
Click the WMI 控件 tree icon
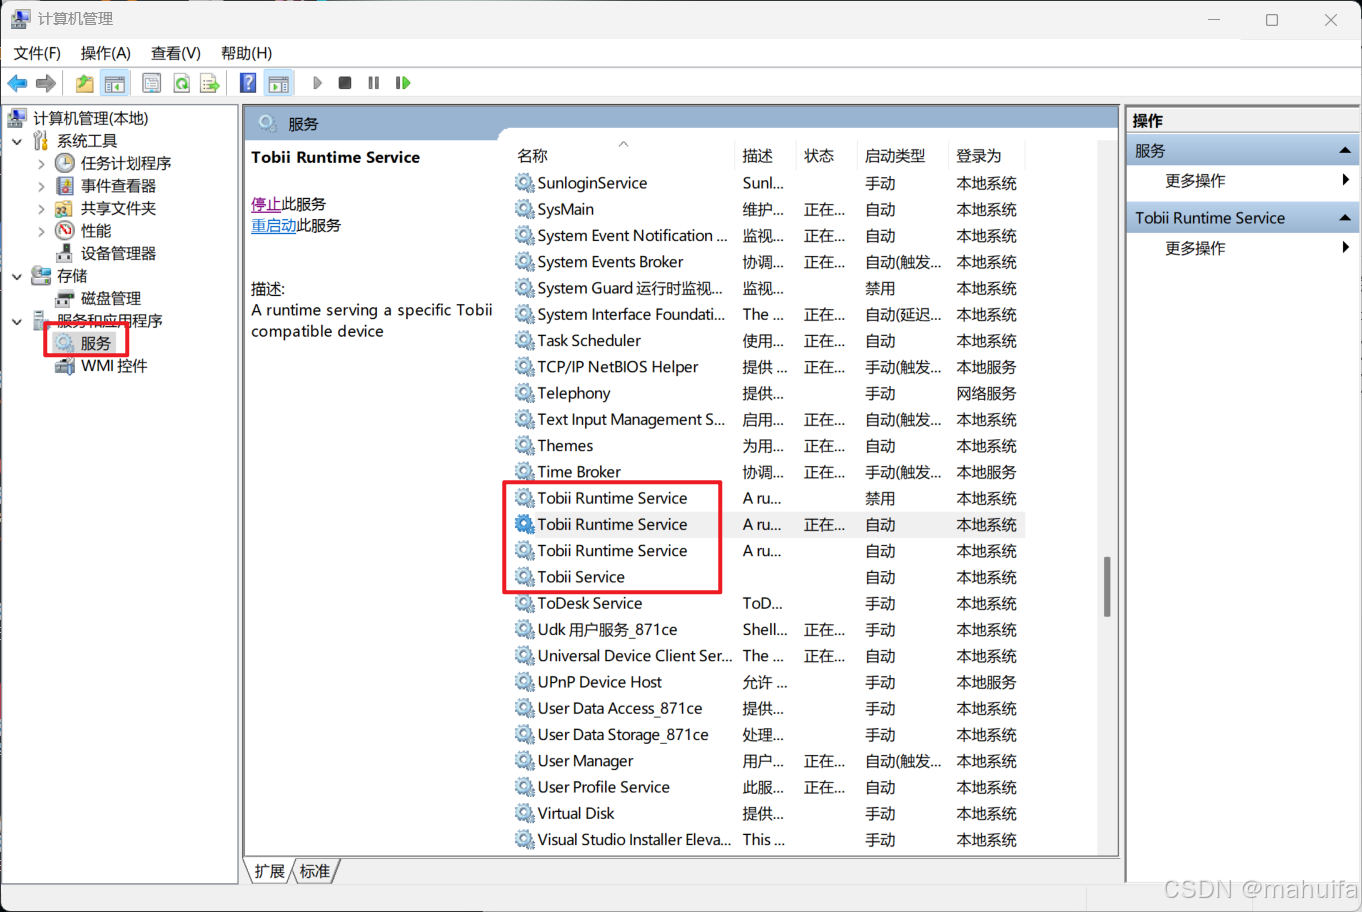point(65,366)
